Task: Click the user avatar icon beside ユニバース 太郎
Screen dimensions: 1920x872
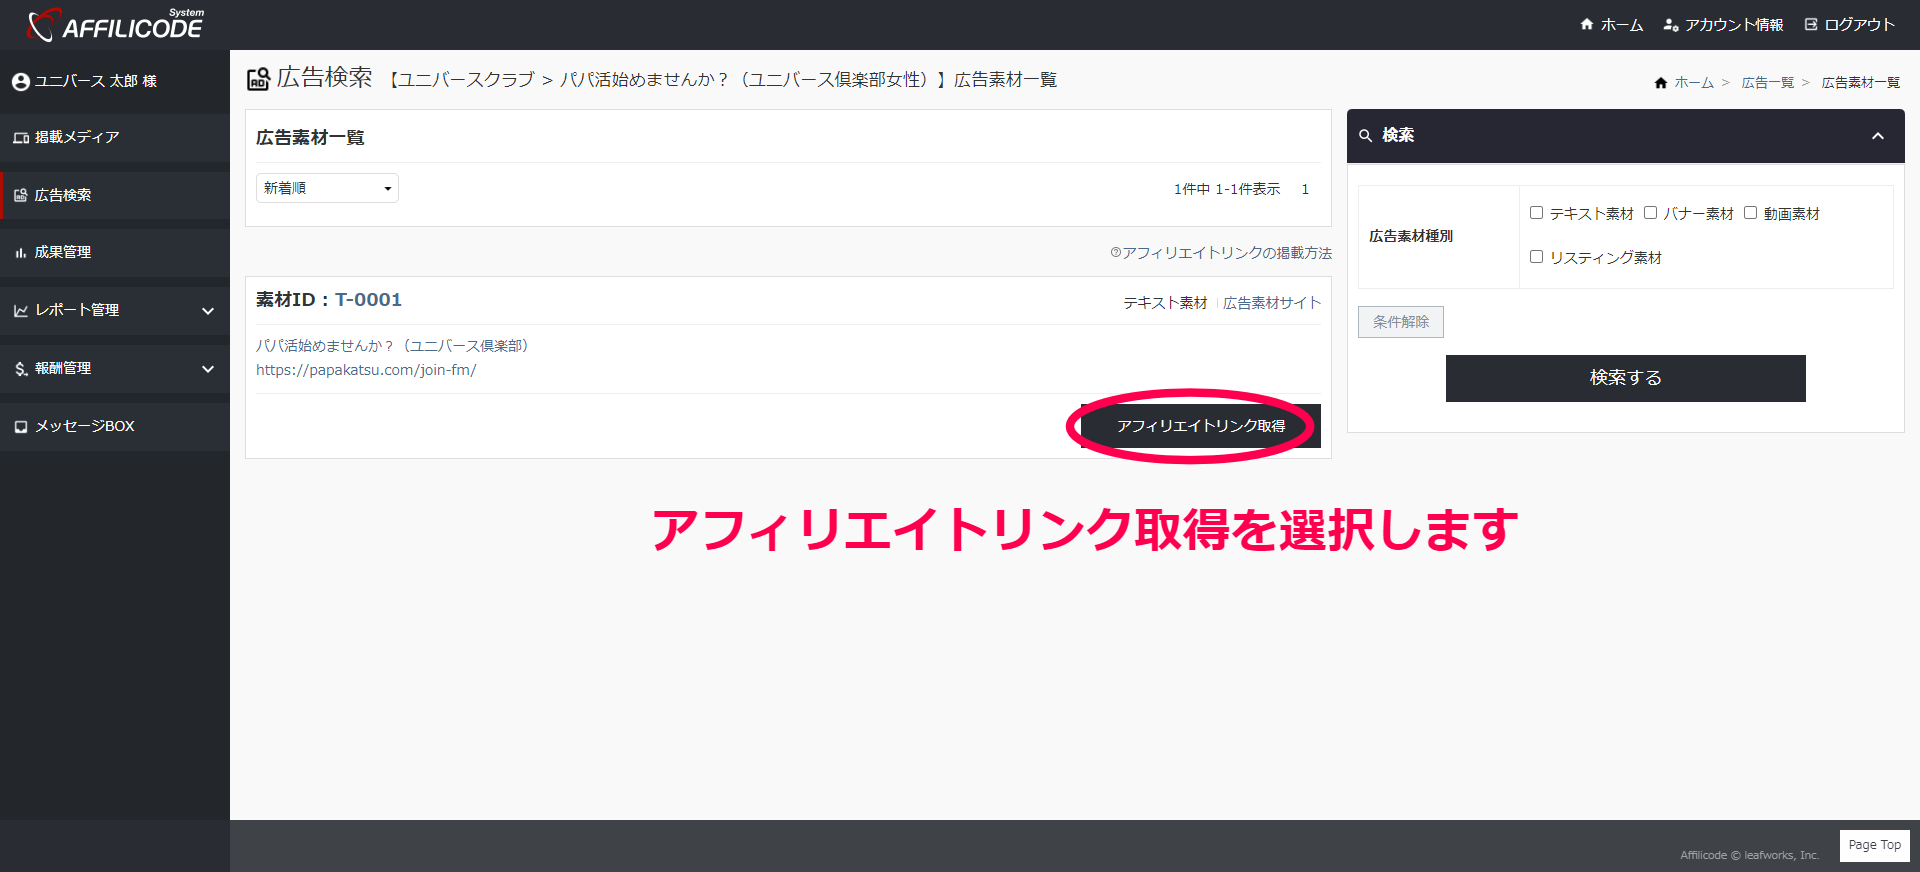Action: (21, 81)
